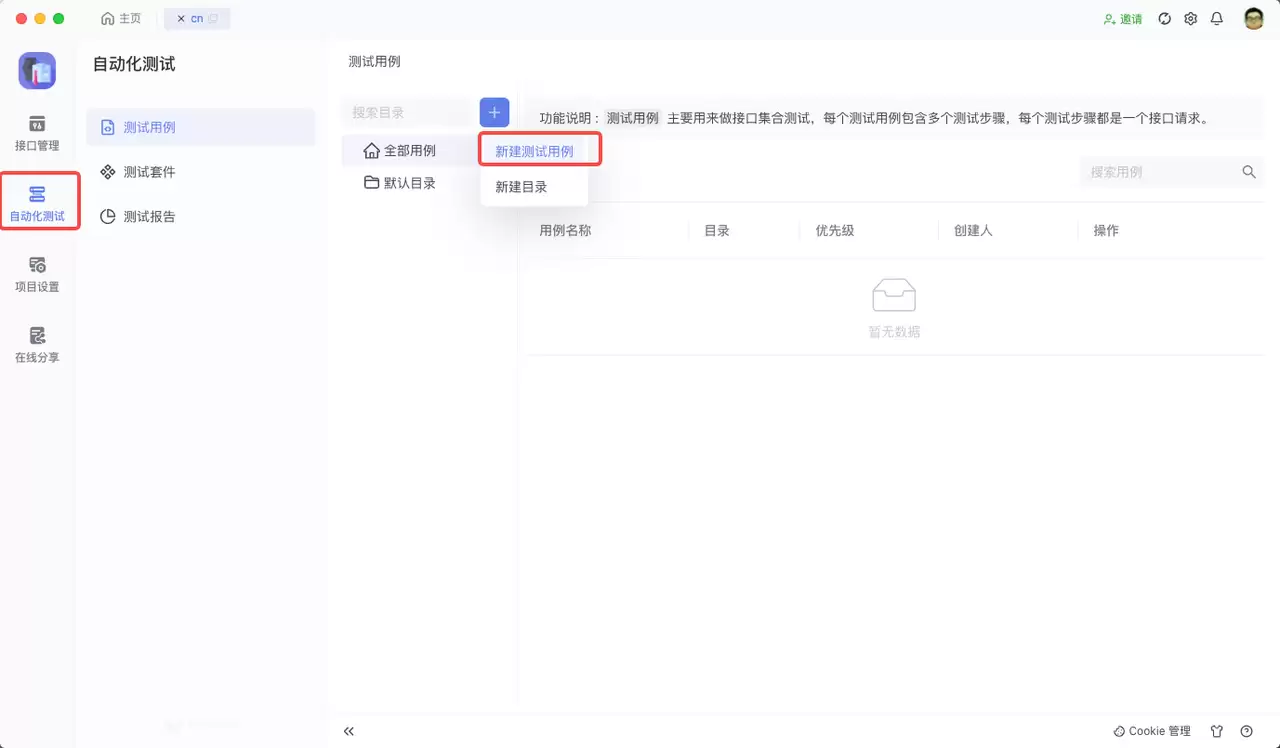Open notifications bell icon
The height and width of the screenshot is (748, 1280).
tap(1217, 19)
